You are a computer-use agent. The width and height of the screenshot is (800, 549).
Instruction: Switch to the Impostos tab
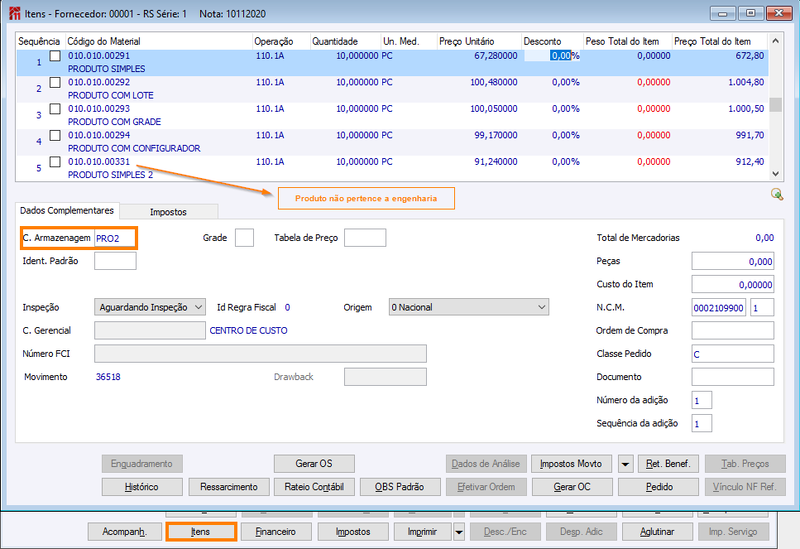click(x=168, y=212)
